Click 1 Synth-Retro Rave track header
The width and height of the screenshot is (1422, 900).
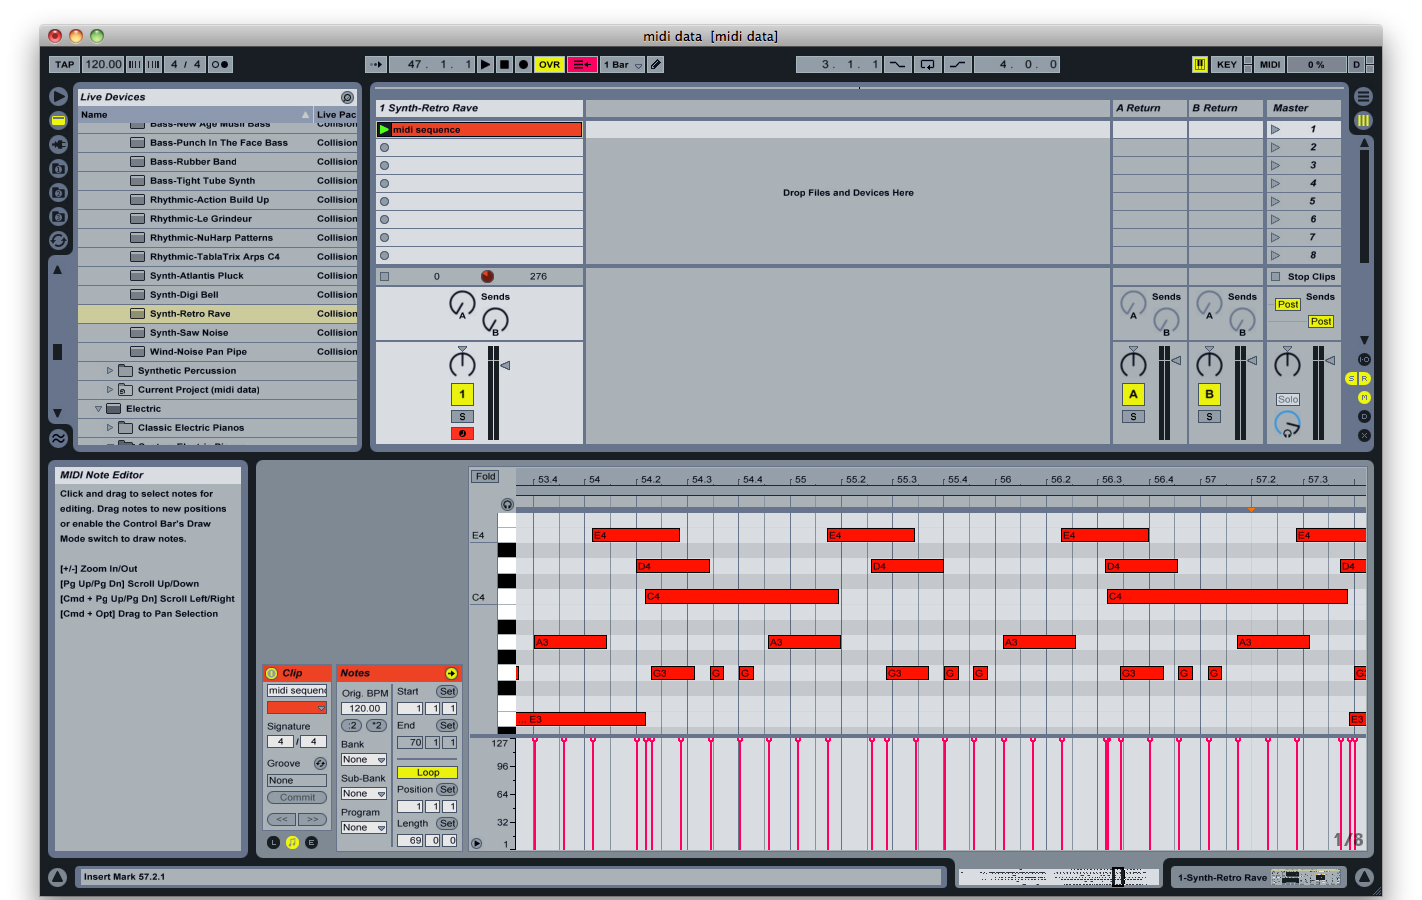(479, 108)
